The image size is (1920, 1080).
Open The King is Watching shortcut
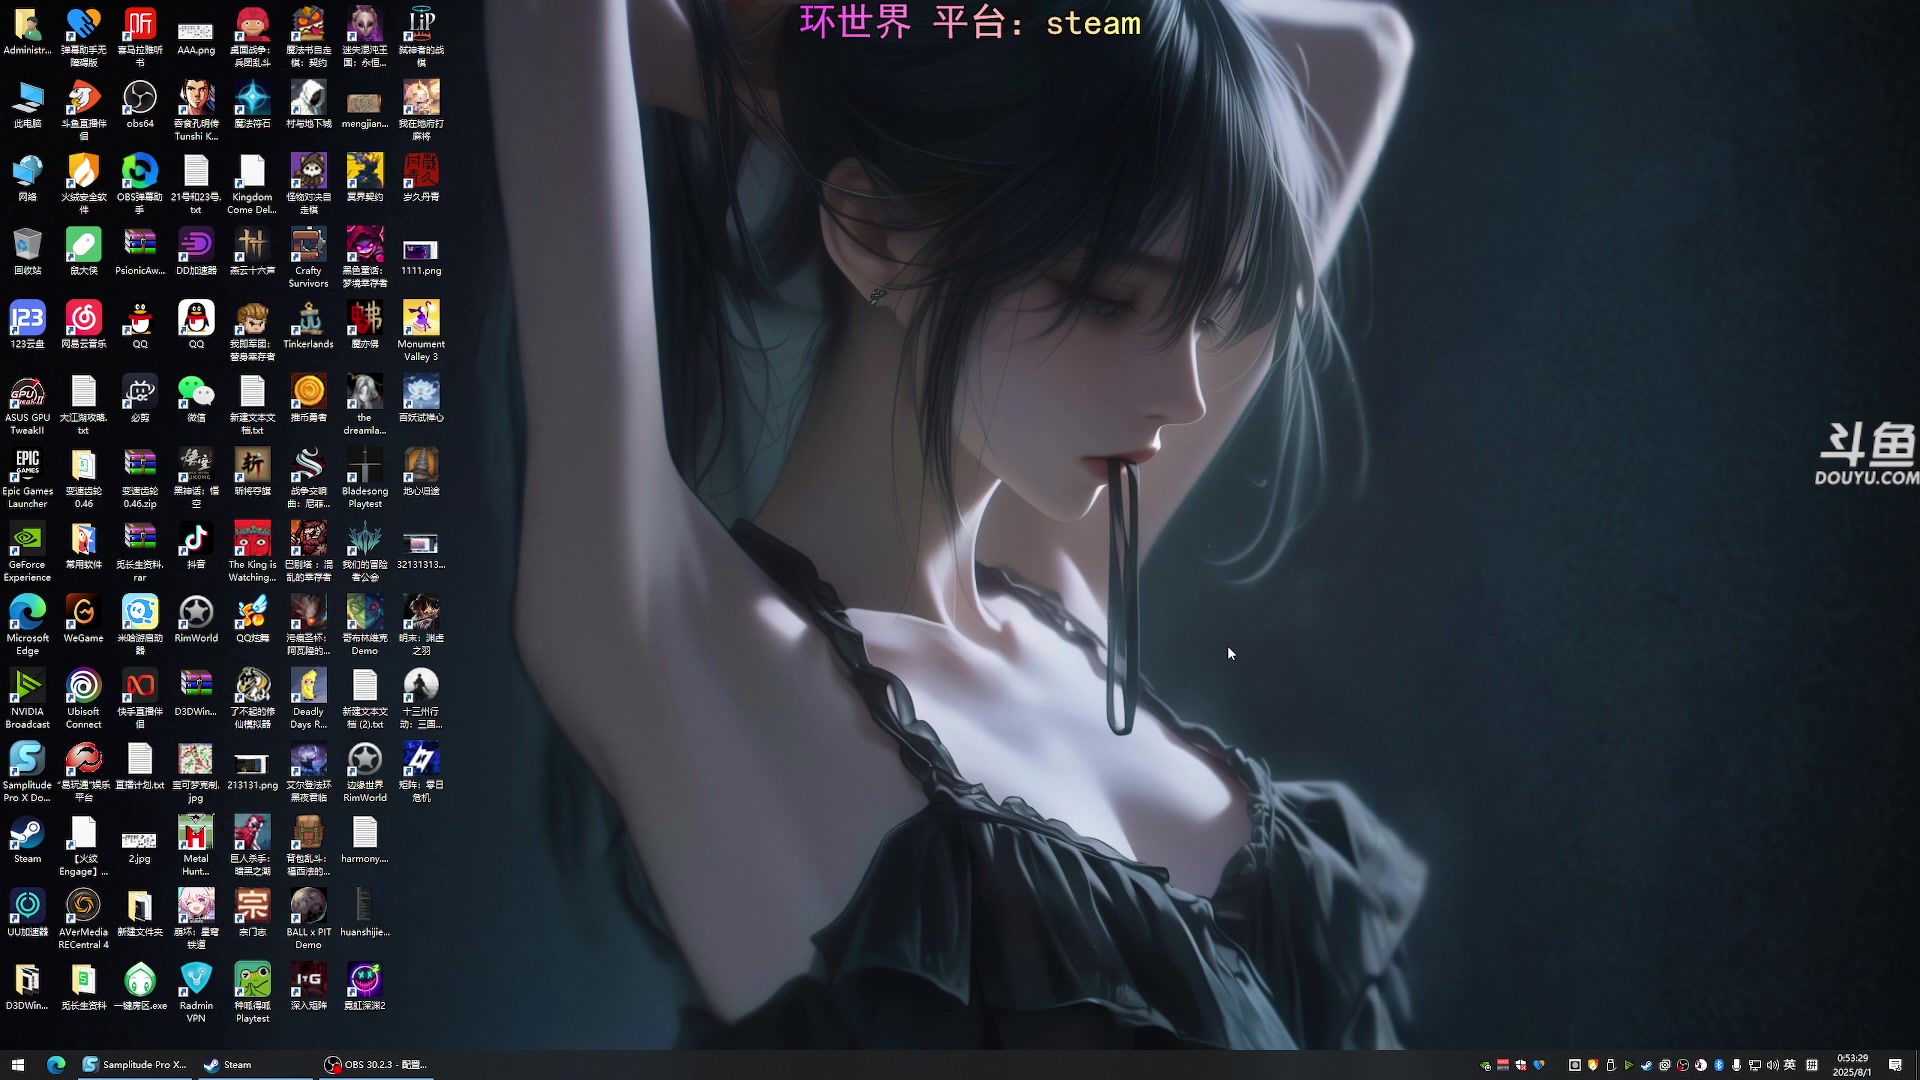[x=252, y=552]
